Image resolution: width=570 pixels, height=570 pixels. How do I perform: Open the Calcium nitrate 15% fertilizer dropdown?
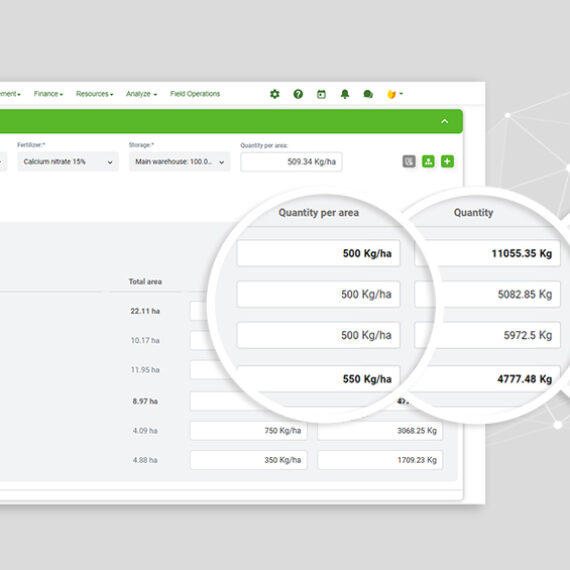(68, 162)
